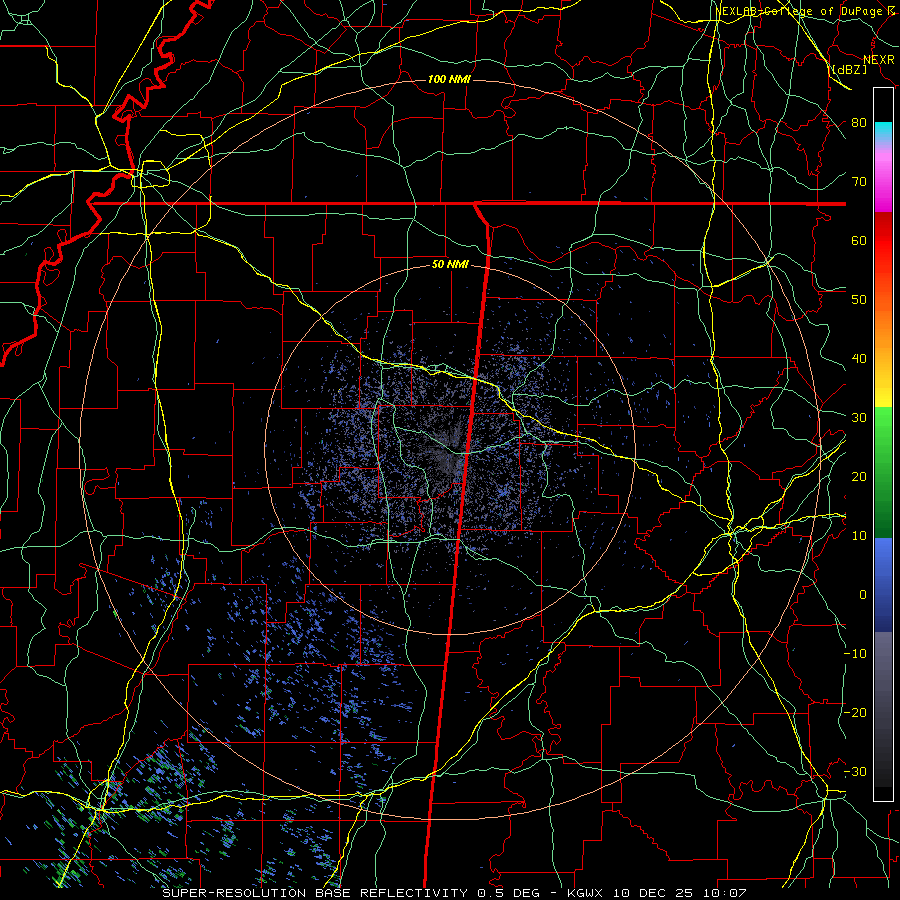Click the -10 value on the color scale
The height and width of the screenshot is (900, 900).
pyautogui.click(x=855, y=654)
